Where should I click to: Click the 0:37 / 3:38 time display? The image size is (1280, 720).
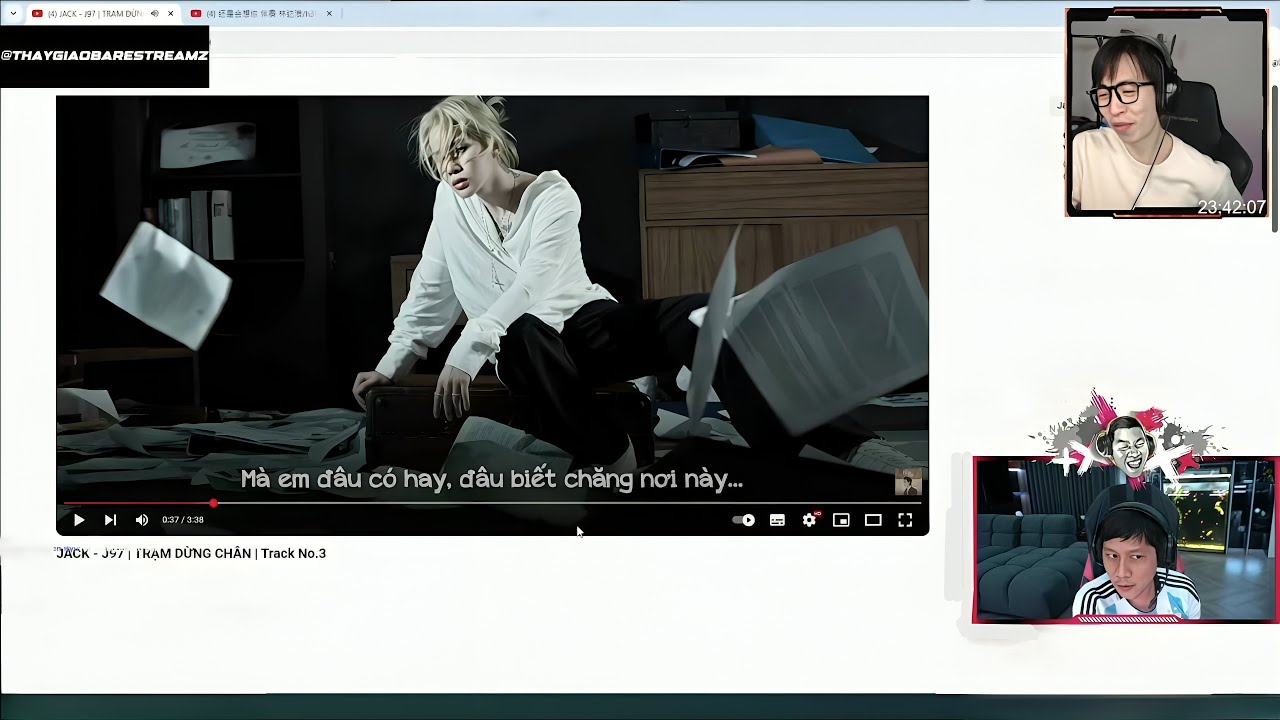(183, 520)
